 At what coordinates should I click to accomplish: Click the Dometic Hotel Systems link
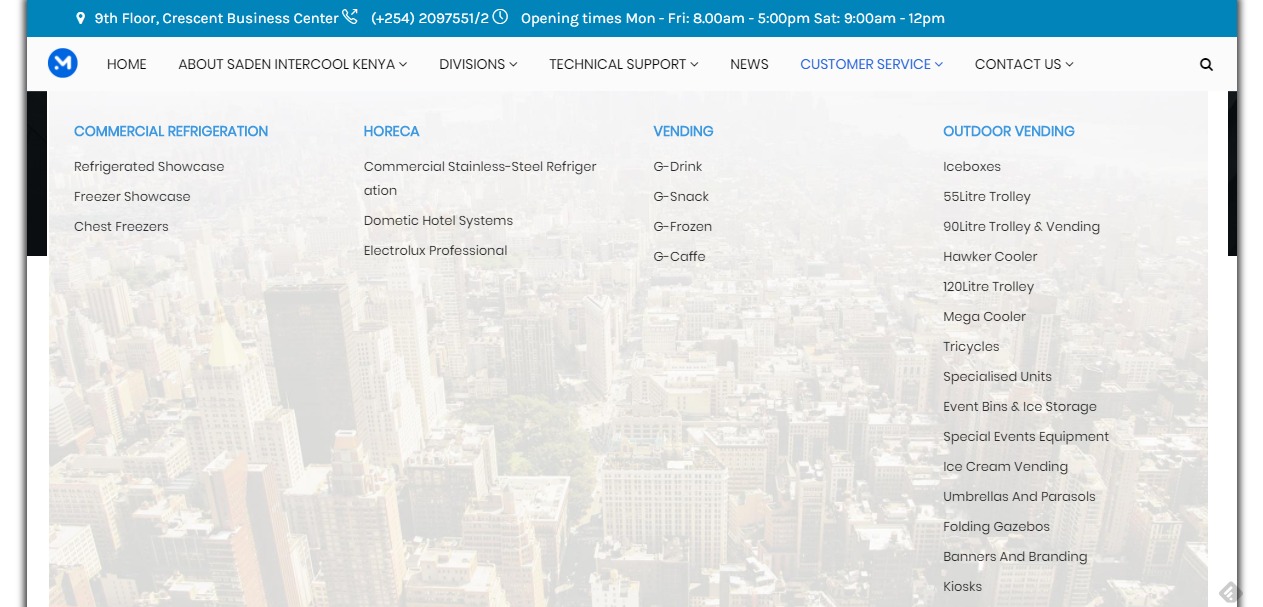[438, 221]
